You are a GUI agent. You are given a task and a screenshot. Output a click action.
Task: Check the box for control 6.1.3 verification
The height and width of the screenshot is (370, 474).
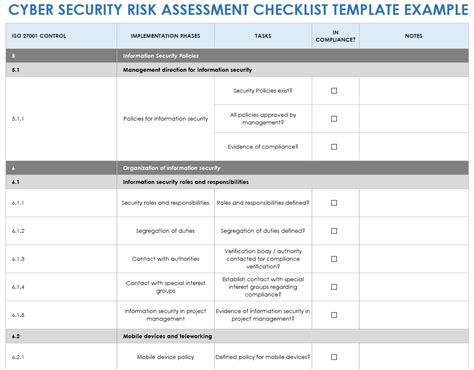pyautogui.click(x=334, y=259)
